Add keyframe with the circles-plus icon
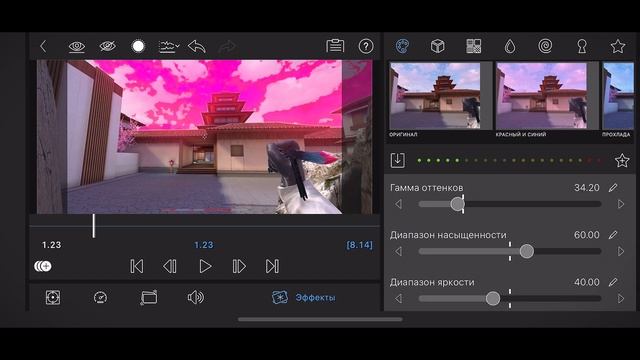The width and height of the screenshot is (640, 360). [x=43, y=267]
